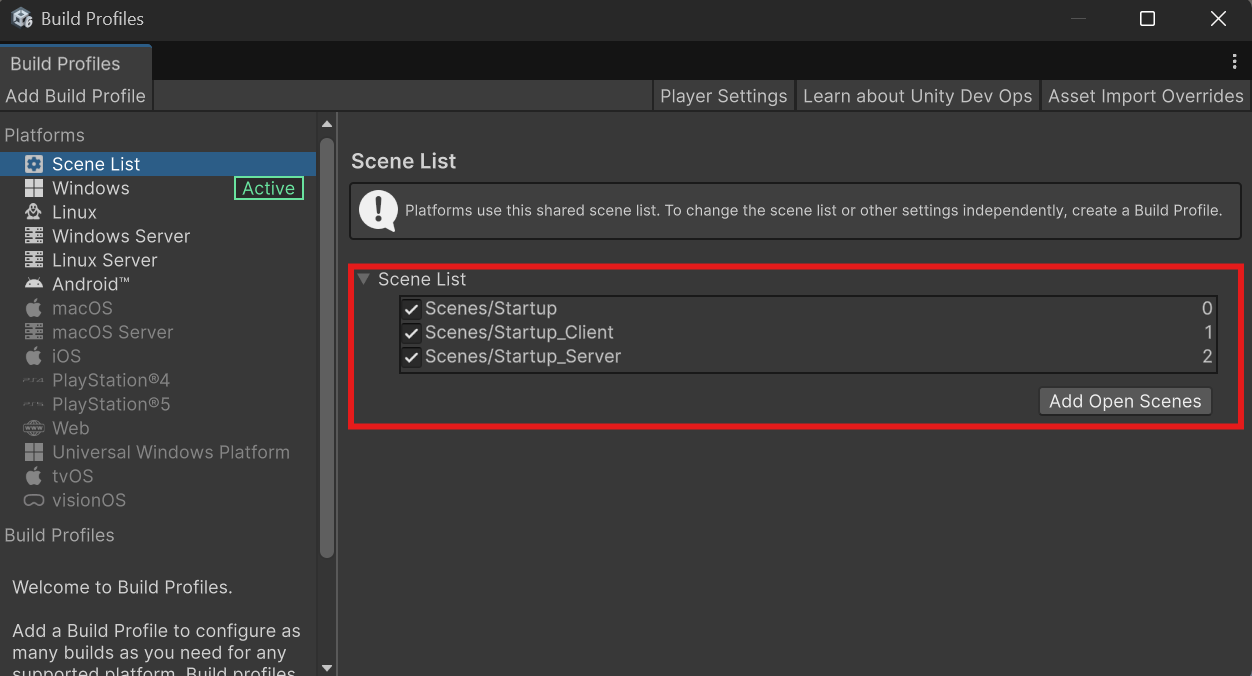
Task: Select the Windows platform icon
Action: [x=34, y=188]
